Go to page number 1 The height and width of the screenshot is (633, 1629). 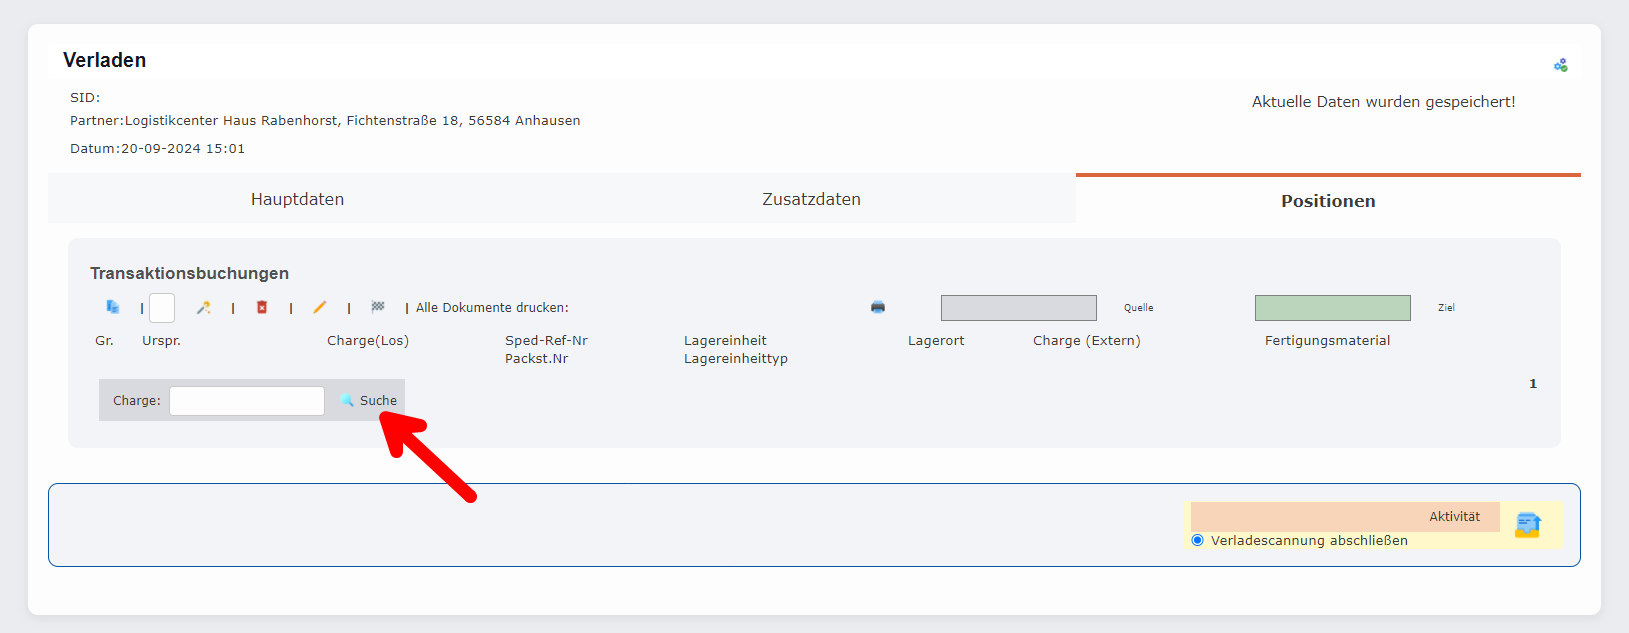click(x=1533, y=384)
